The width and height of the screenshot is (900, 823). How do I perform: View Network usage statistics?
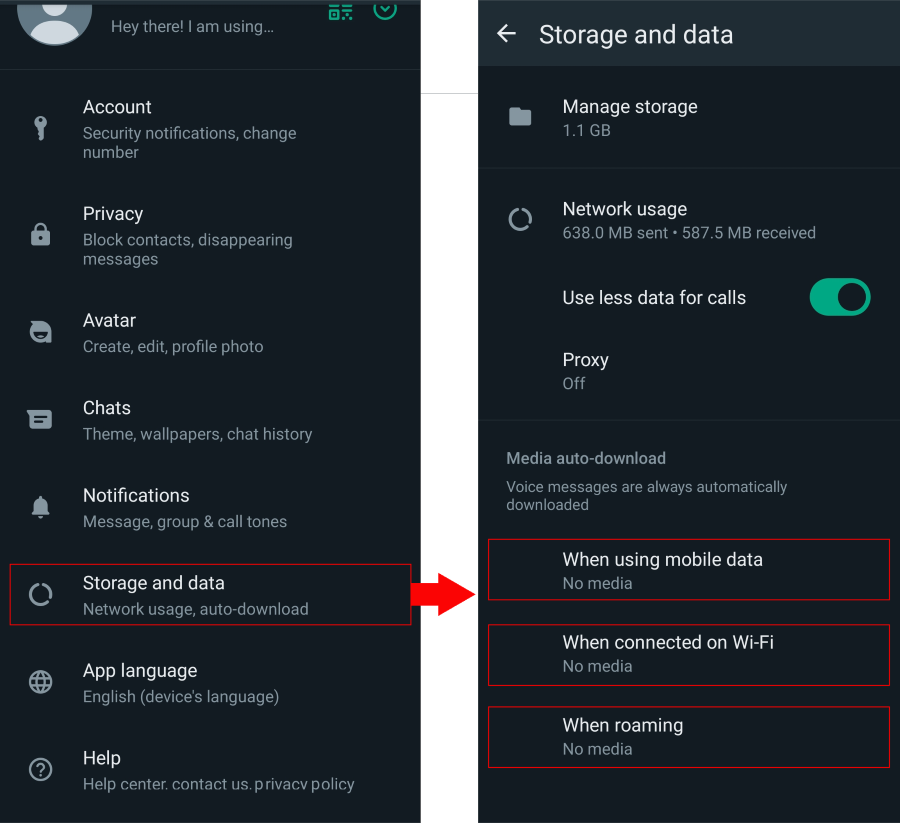[x=688, y=220]
